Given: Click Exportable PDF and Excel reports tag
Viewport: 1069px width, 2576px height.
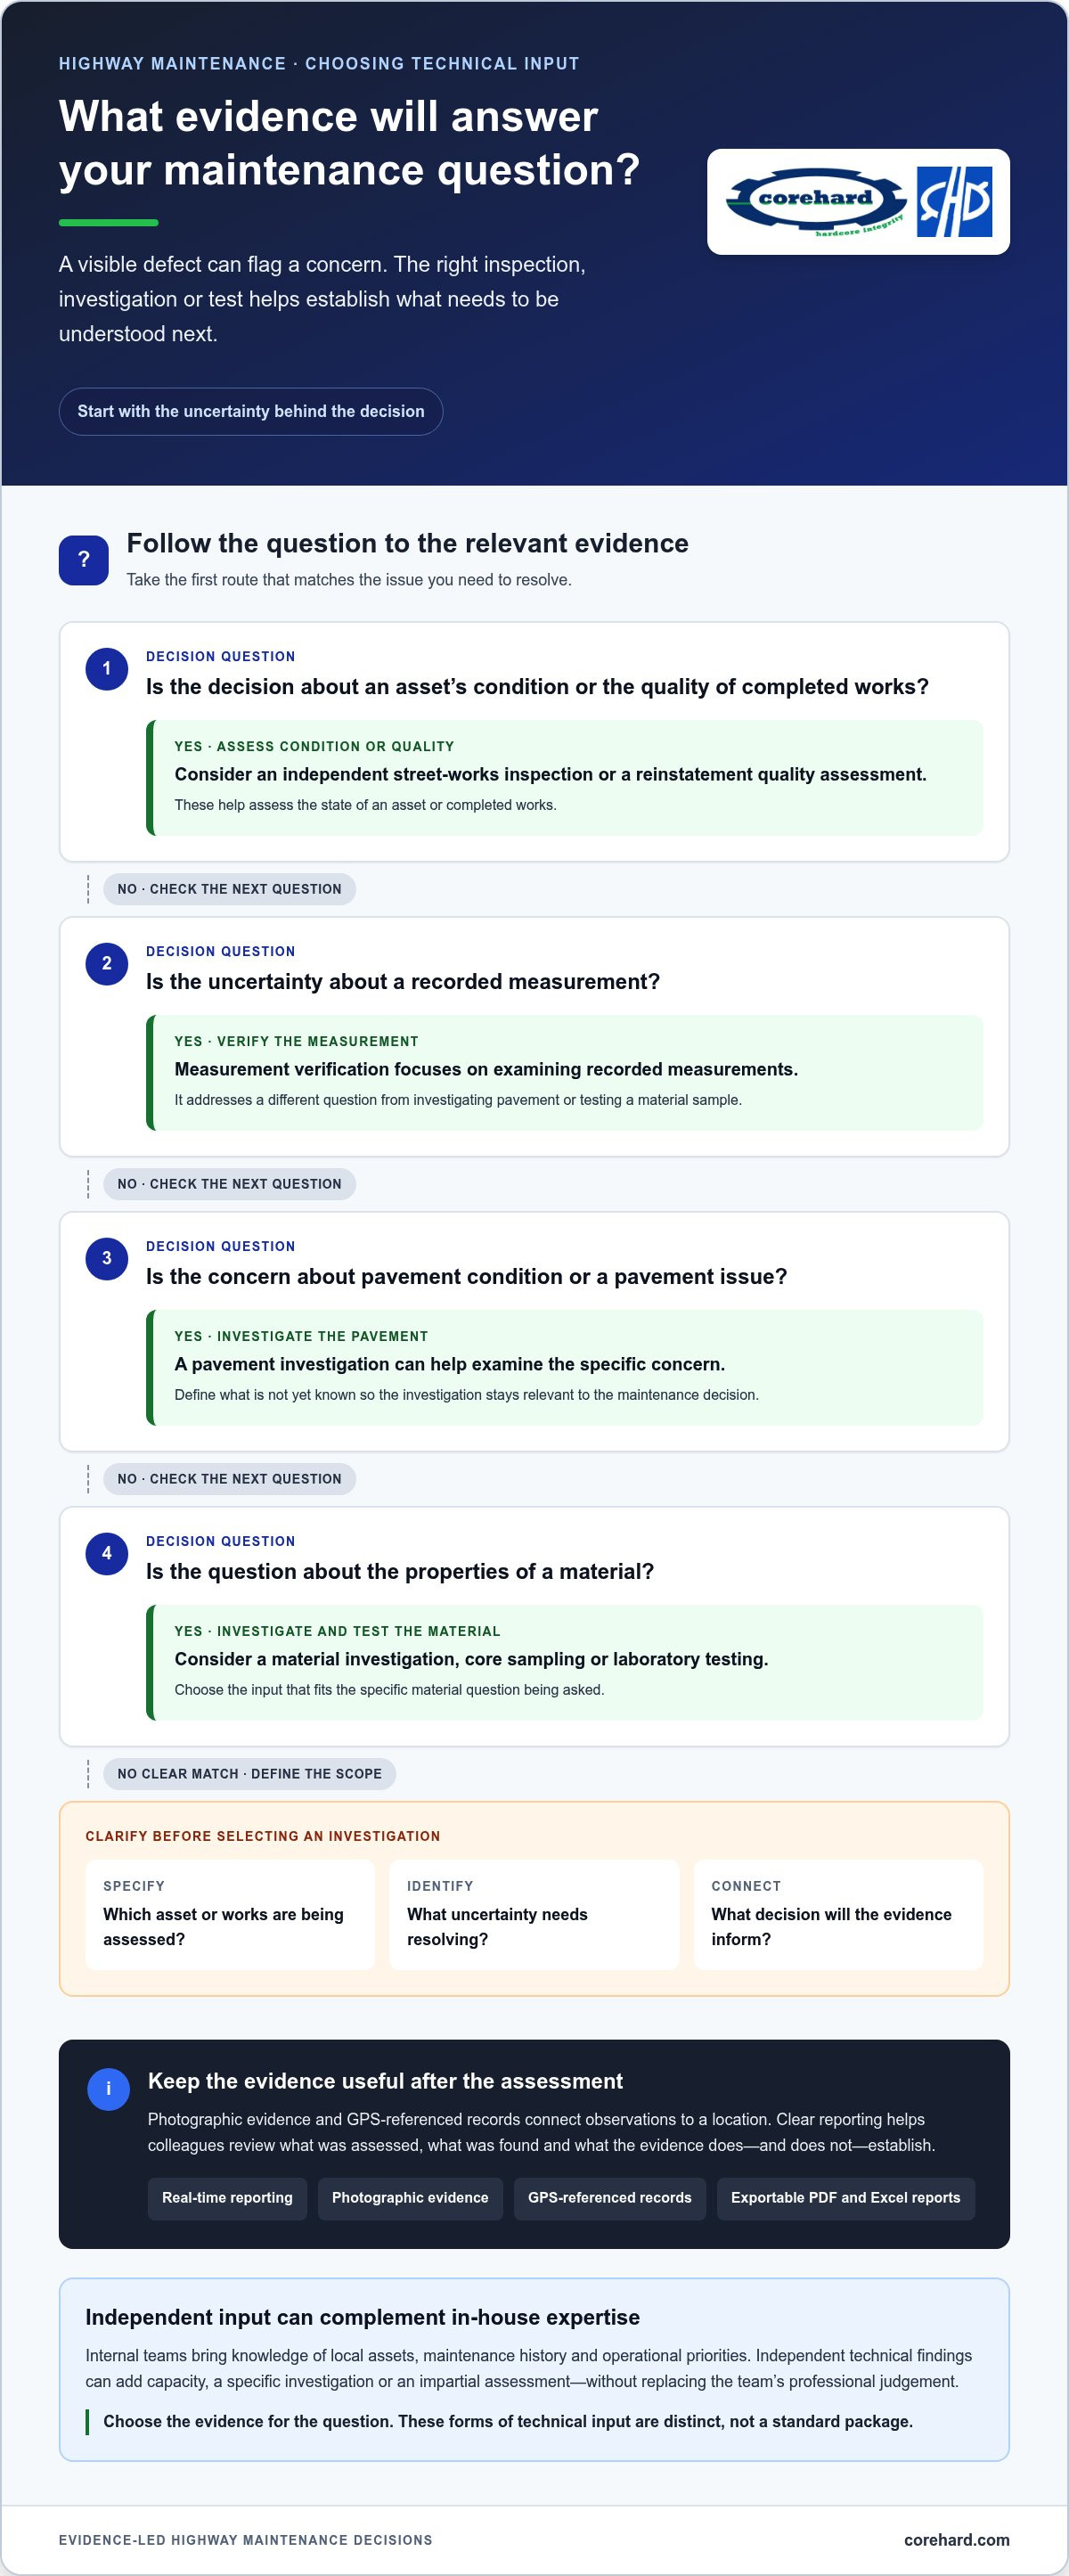Looking at the screenshot, I should 846,2197.
